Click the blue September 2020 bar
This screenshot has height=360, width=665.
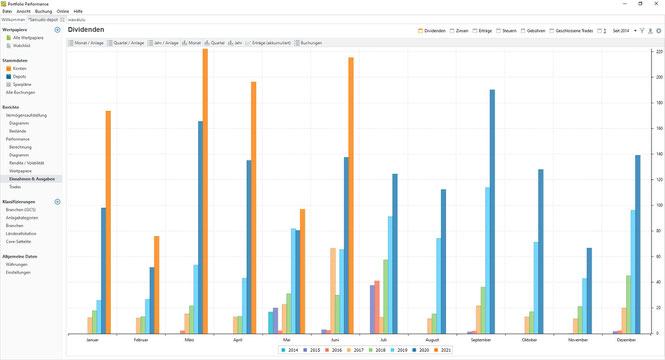tap(492, 212)
